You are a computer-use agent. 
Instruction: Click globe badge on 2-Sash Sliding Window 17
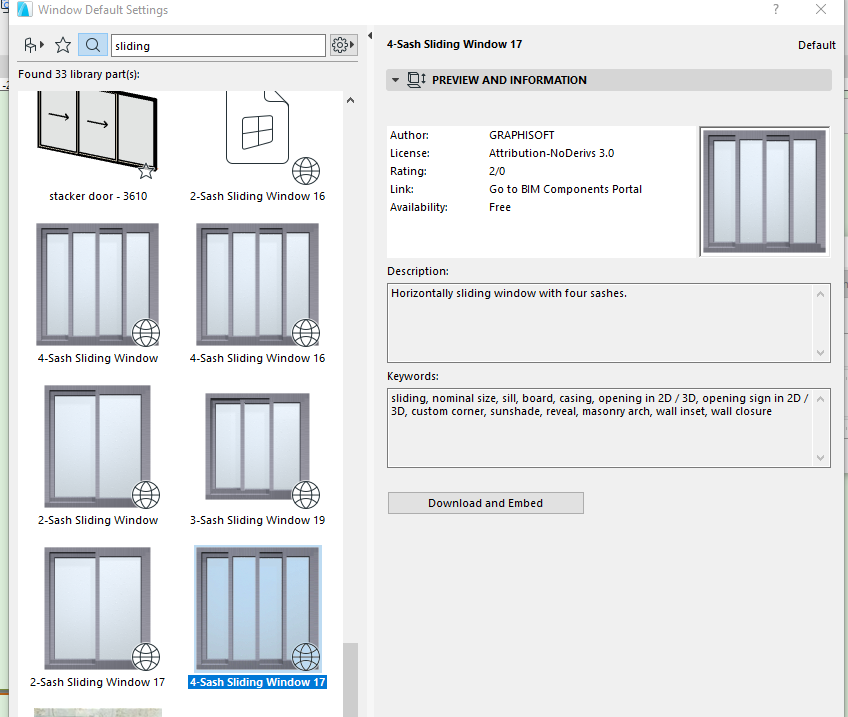pyautogui.click(x=145, y=656)
